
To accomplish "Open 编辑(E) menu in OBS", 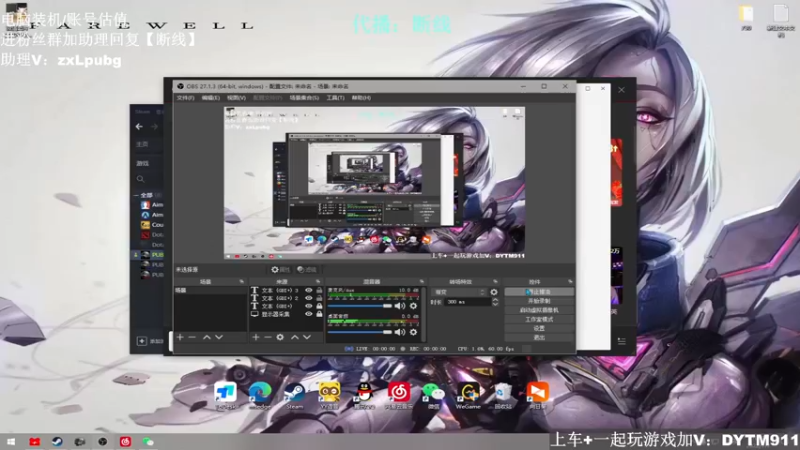I will [x=210, y=98].
